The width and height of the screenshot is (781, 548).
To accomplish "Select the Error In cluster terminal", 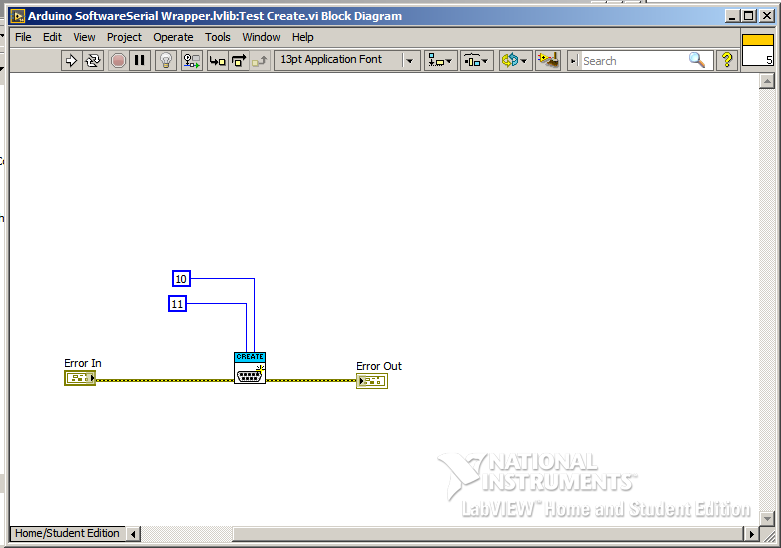I will coord(80,378).
